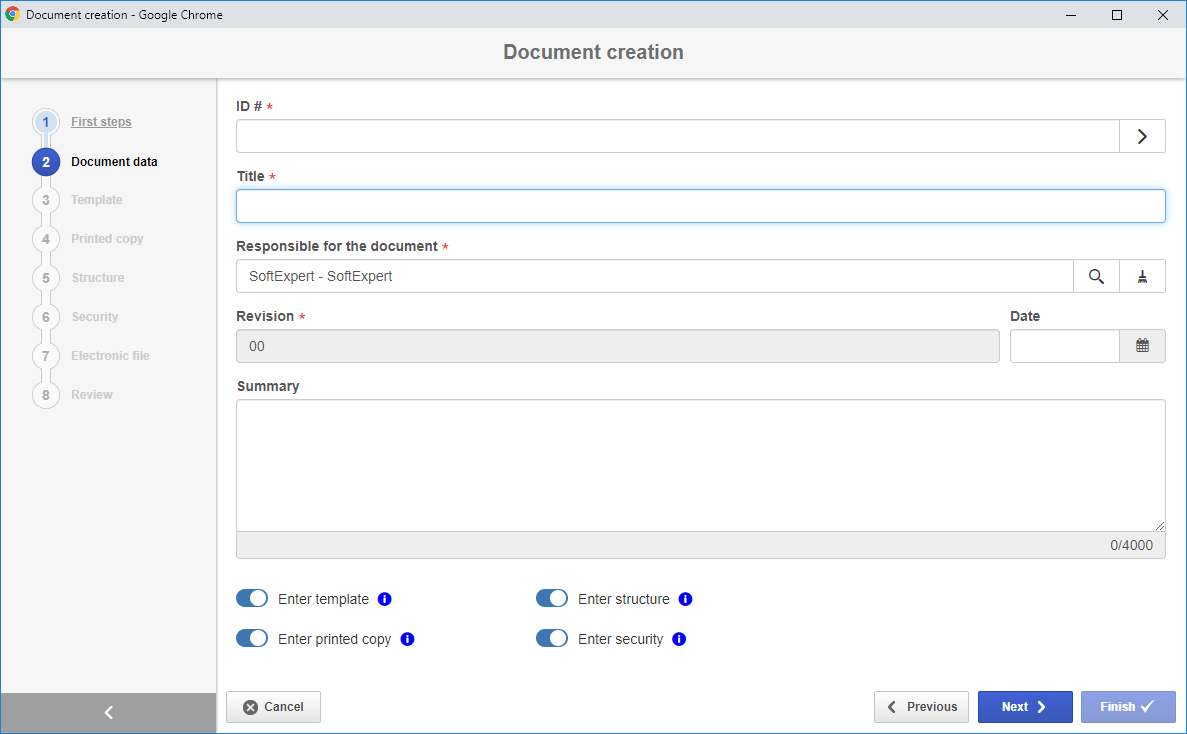Click step 3 circle icon

pos(45,200)
